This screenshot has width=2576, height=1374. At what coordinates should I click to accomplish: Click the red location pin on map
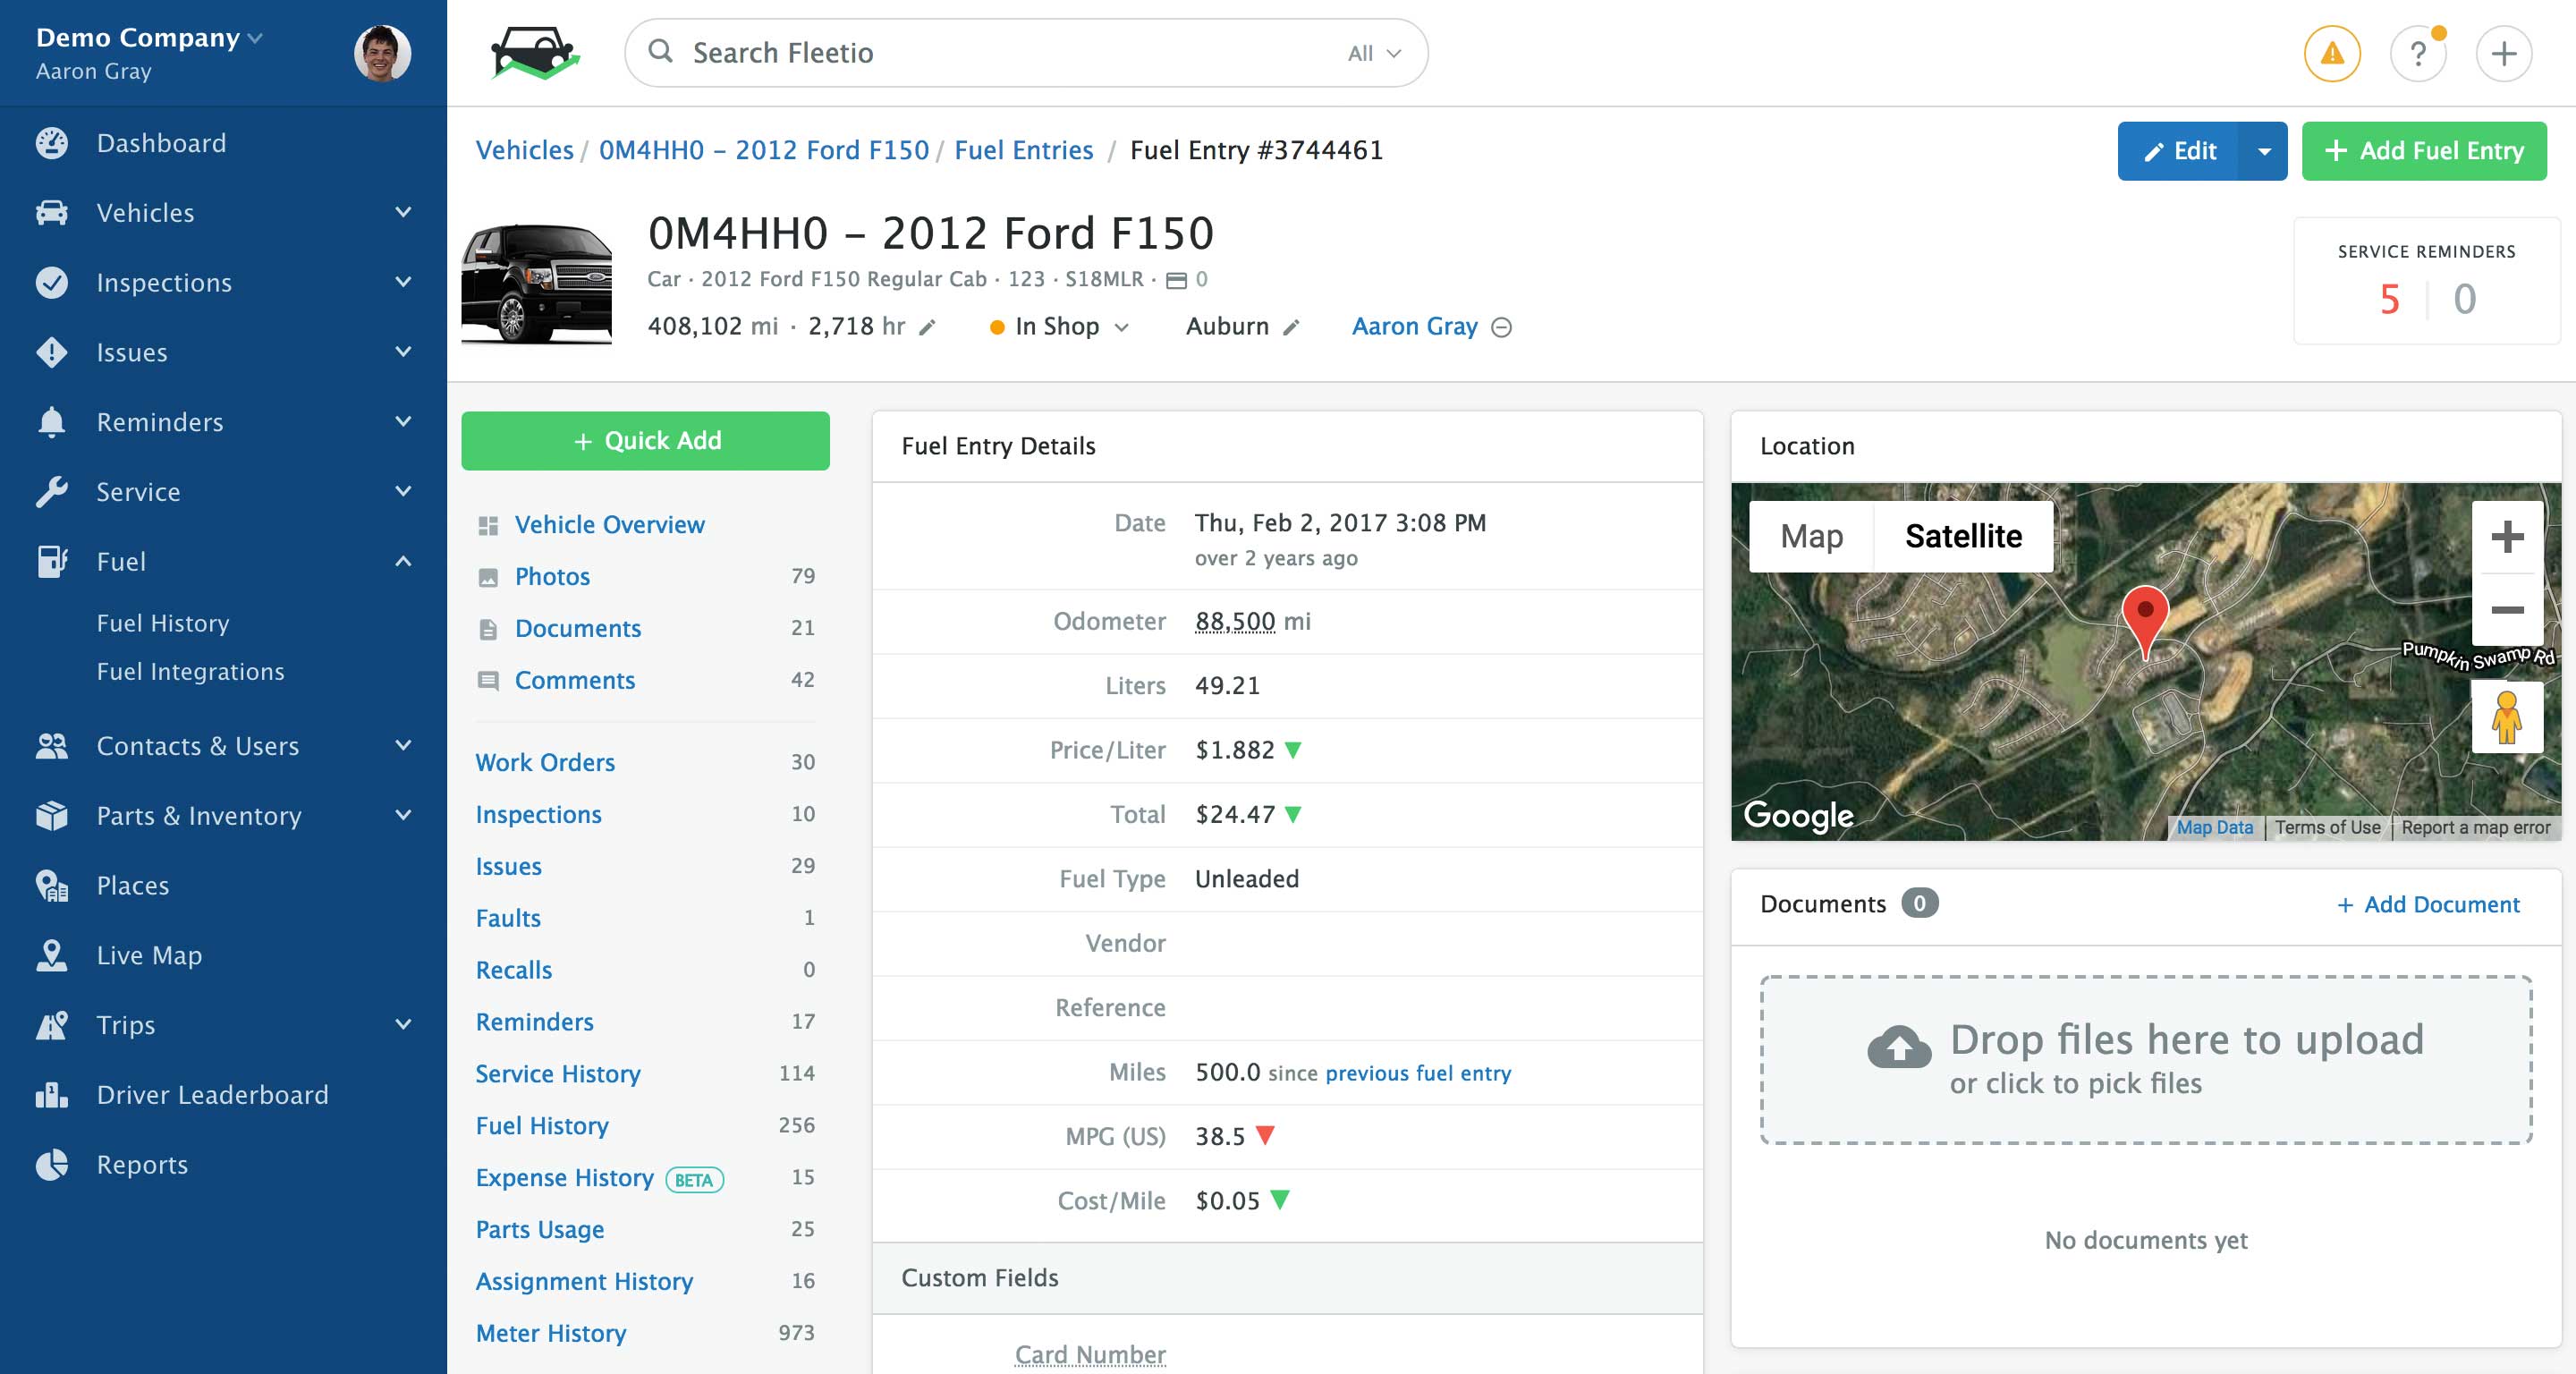2145,620
